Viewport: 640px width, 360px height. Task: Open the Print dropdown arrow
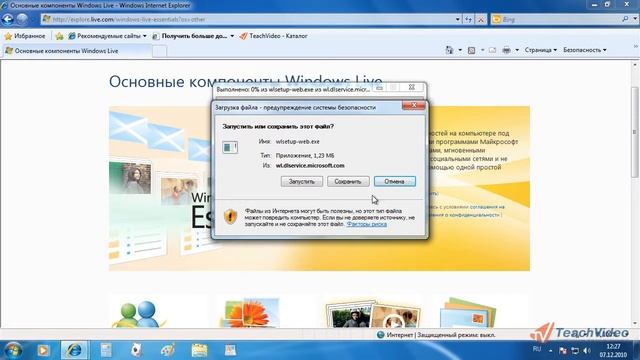tap(517, 50)
